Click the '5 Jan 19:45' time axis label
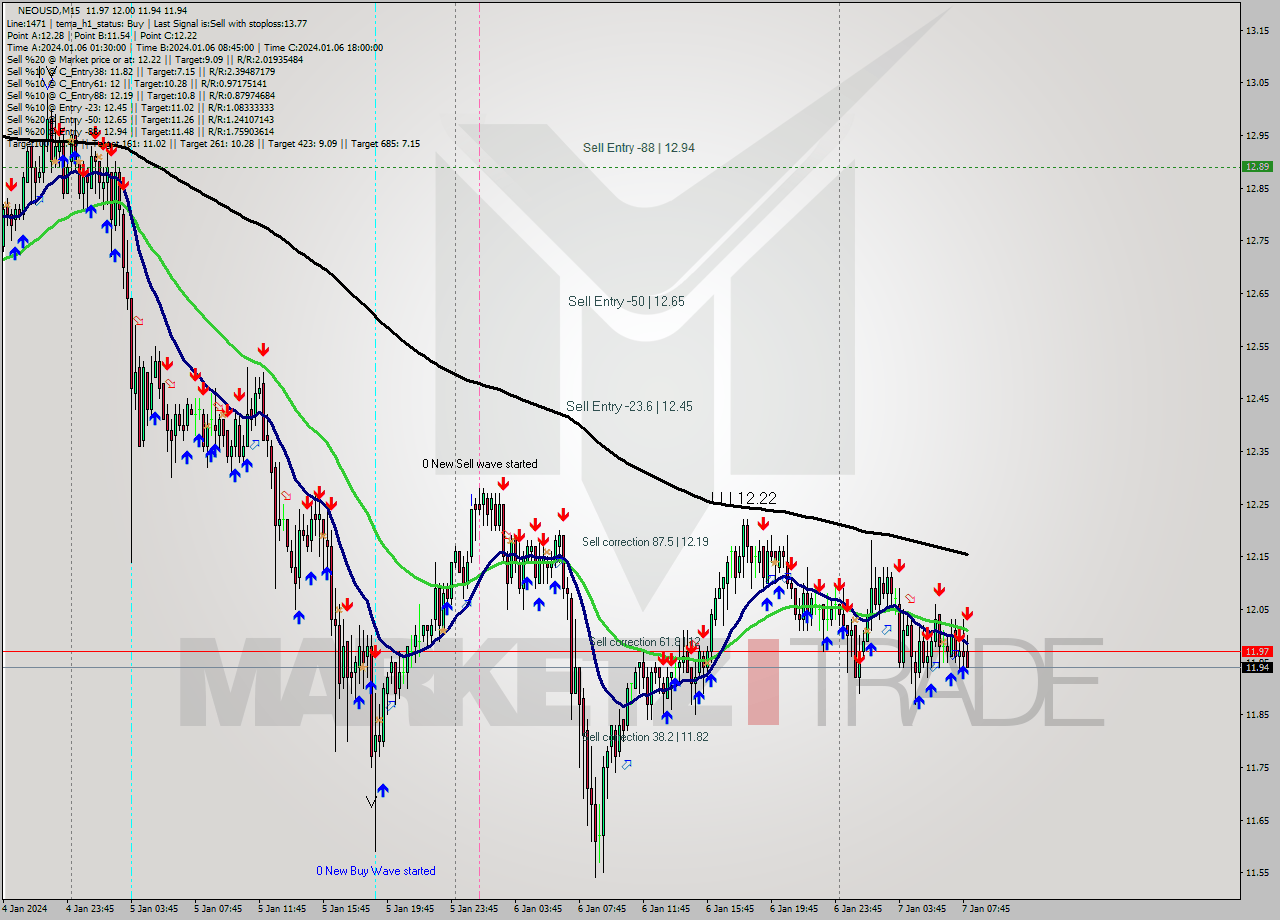The image size is (1280, 920). coord(410,909)
